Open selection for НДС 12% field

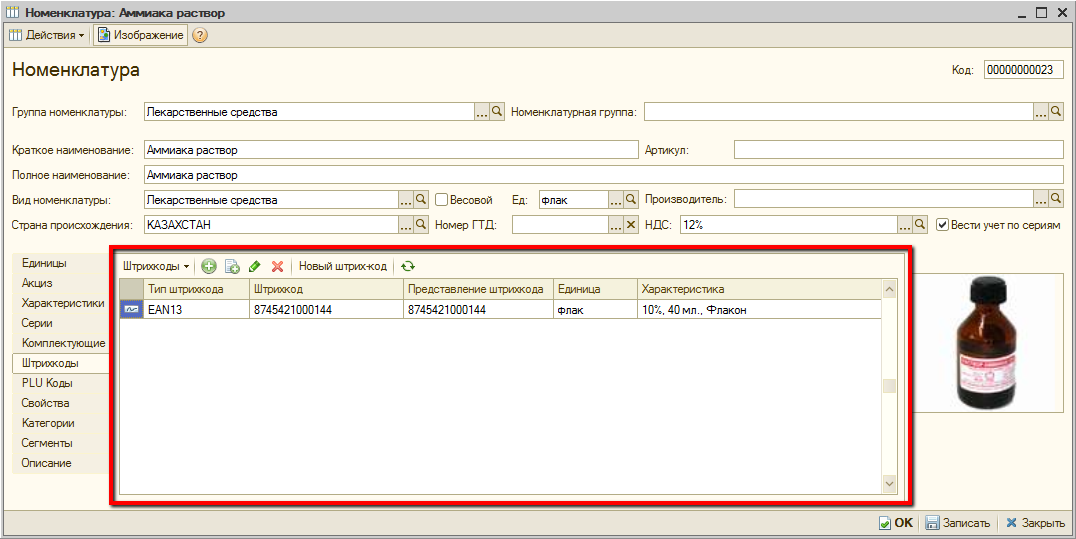[905, 225]
